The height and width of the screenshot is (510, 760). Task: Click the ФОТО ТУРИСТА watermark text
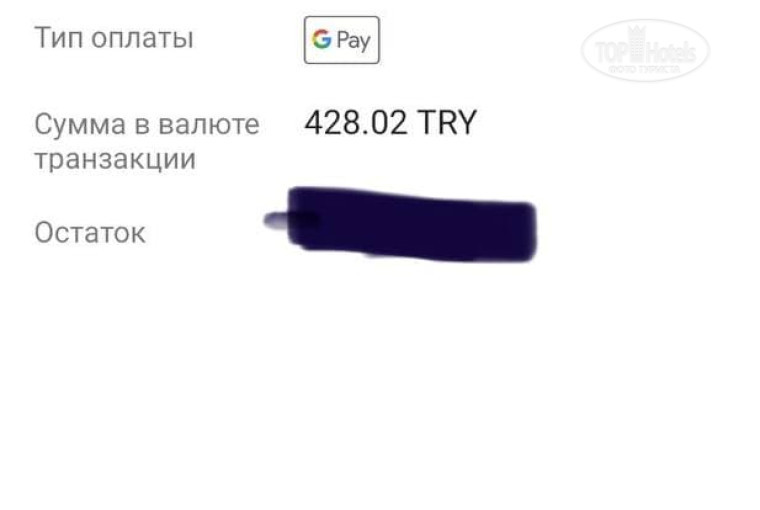[x=644, y=69]
